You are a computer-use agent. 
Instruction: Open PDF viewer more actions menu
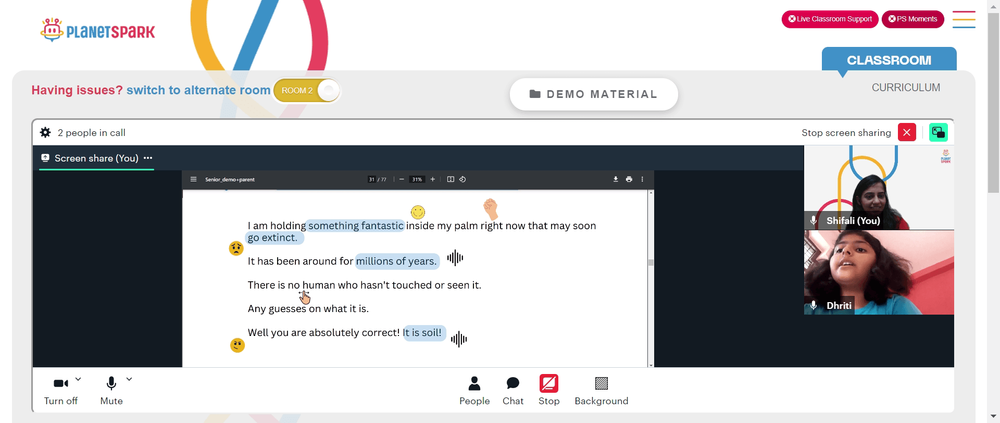[x=642, y=179]
